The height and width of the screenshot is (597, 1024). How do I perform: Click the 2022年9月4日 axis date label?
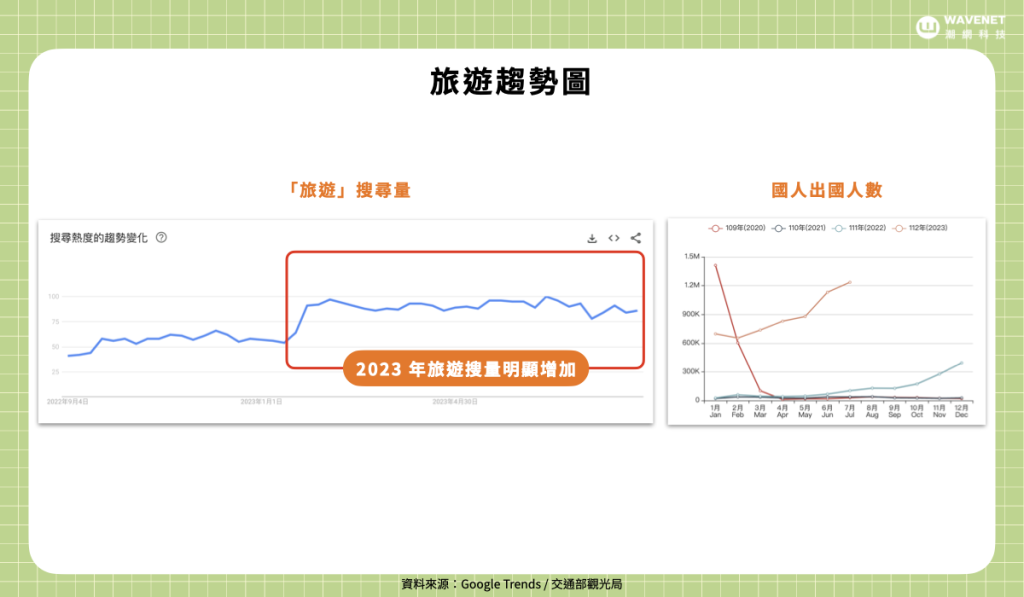(x=69, y=402)
